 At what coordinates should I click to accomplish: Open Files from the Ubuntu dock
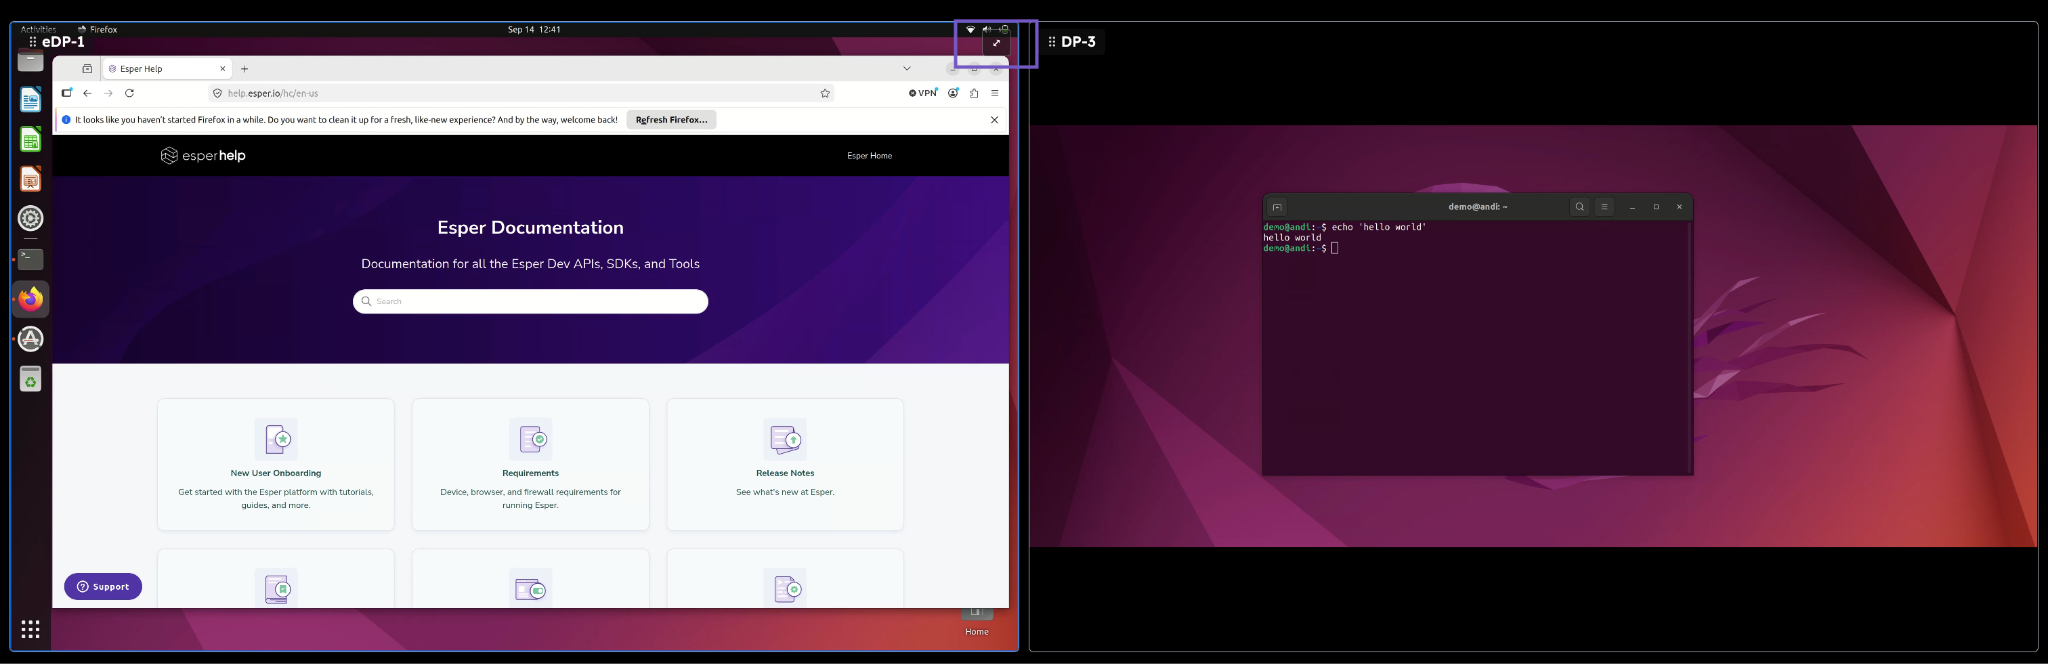[31, 60]
